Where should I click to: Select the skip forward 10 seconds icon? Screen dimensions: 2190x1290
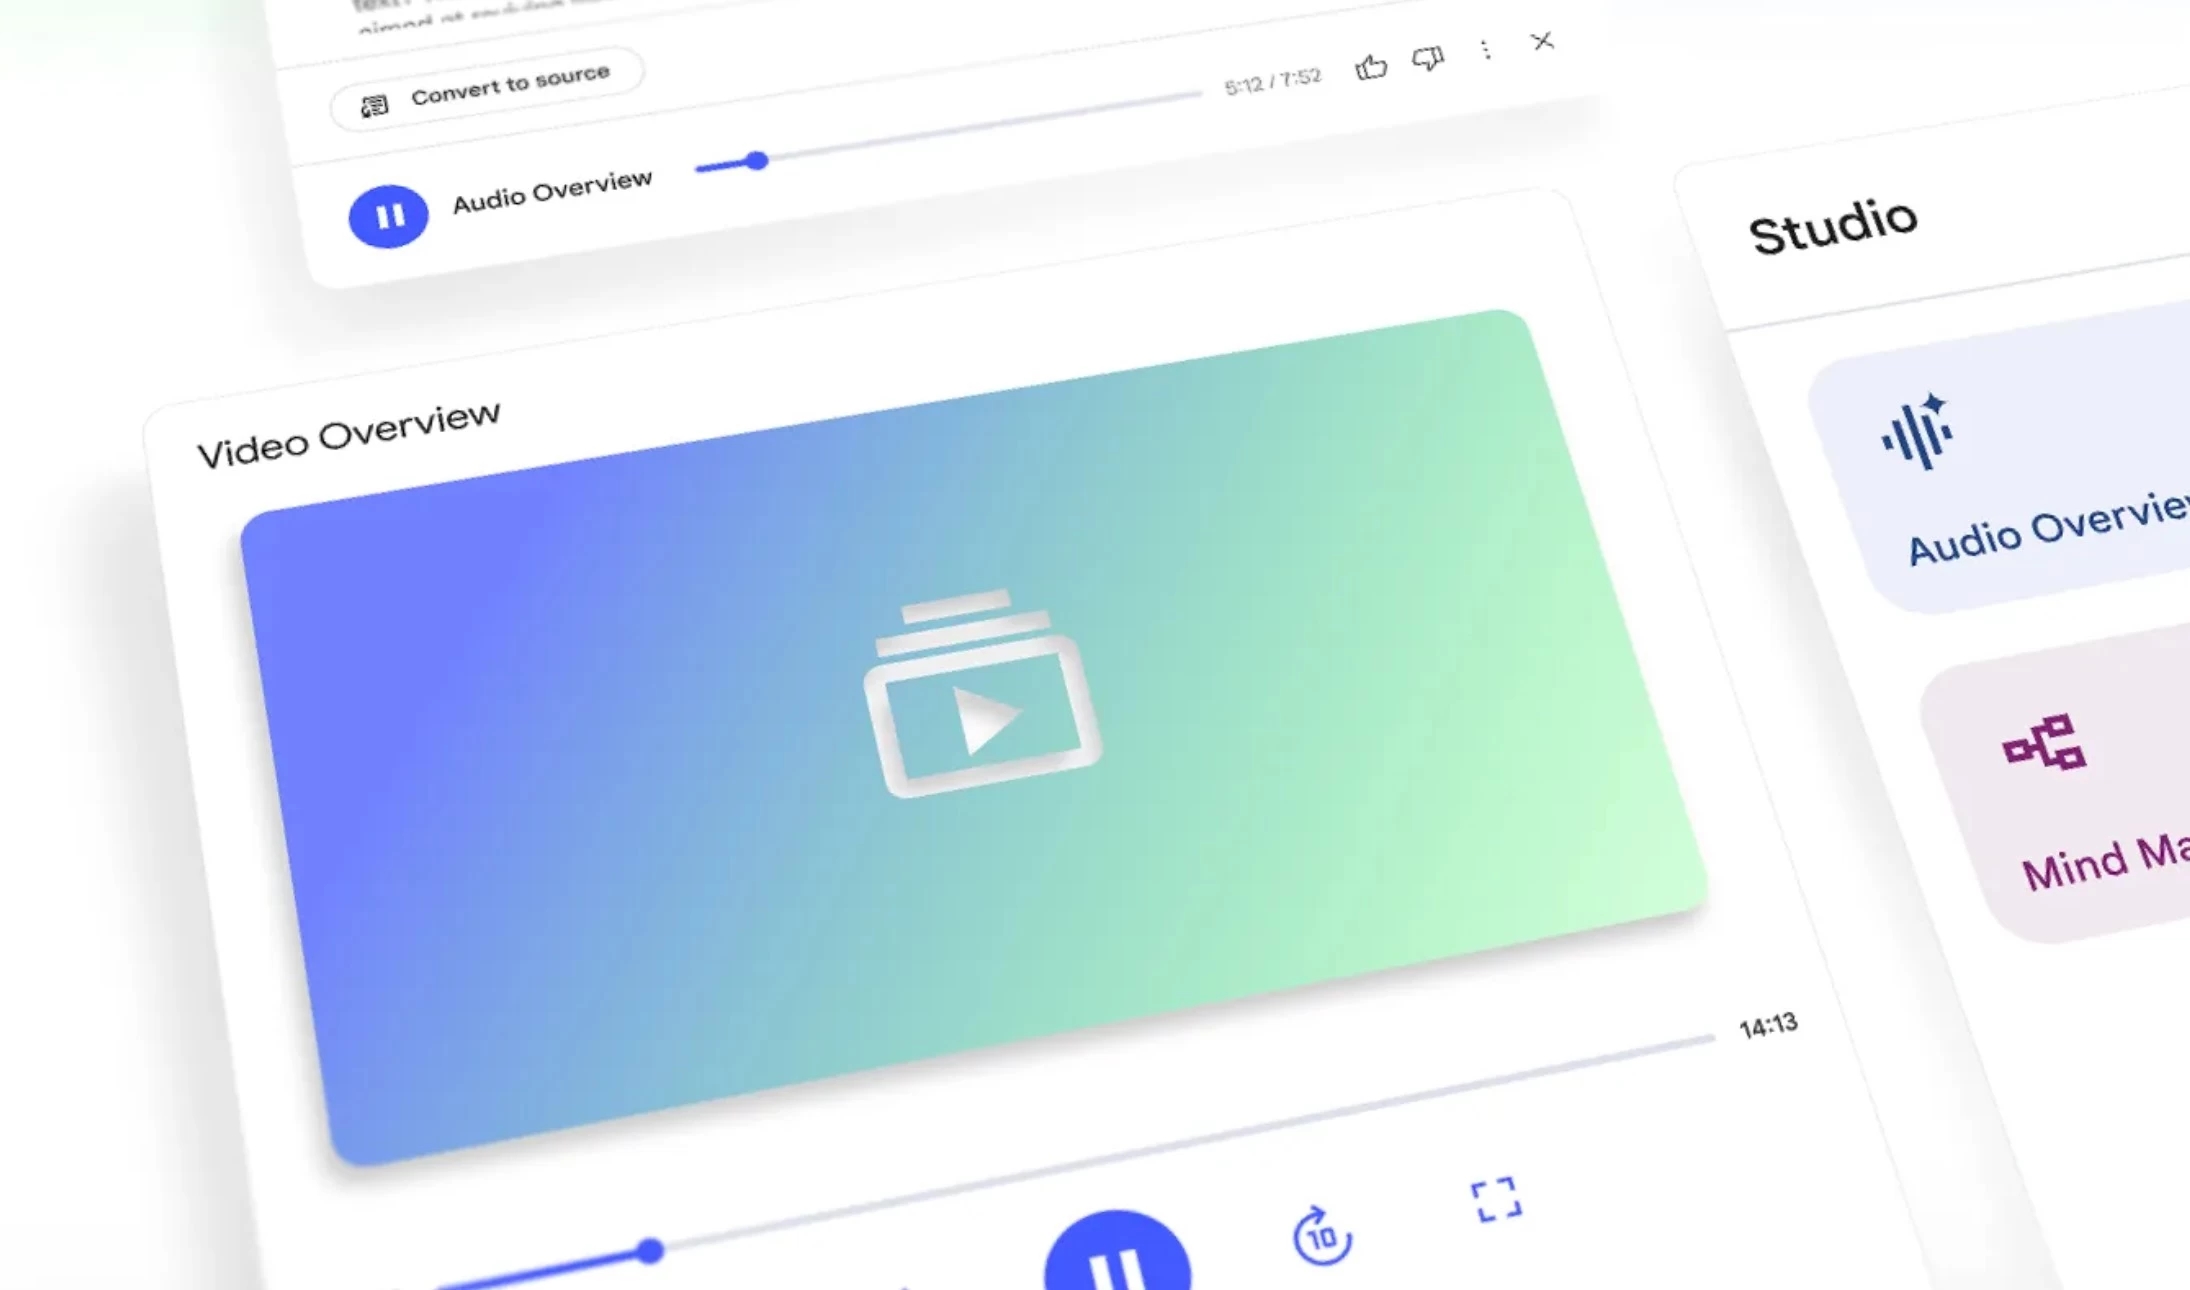[x=1321, y=1237]
